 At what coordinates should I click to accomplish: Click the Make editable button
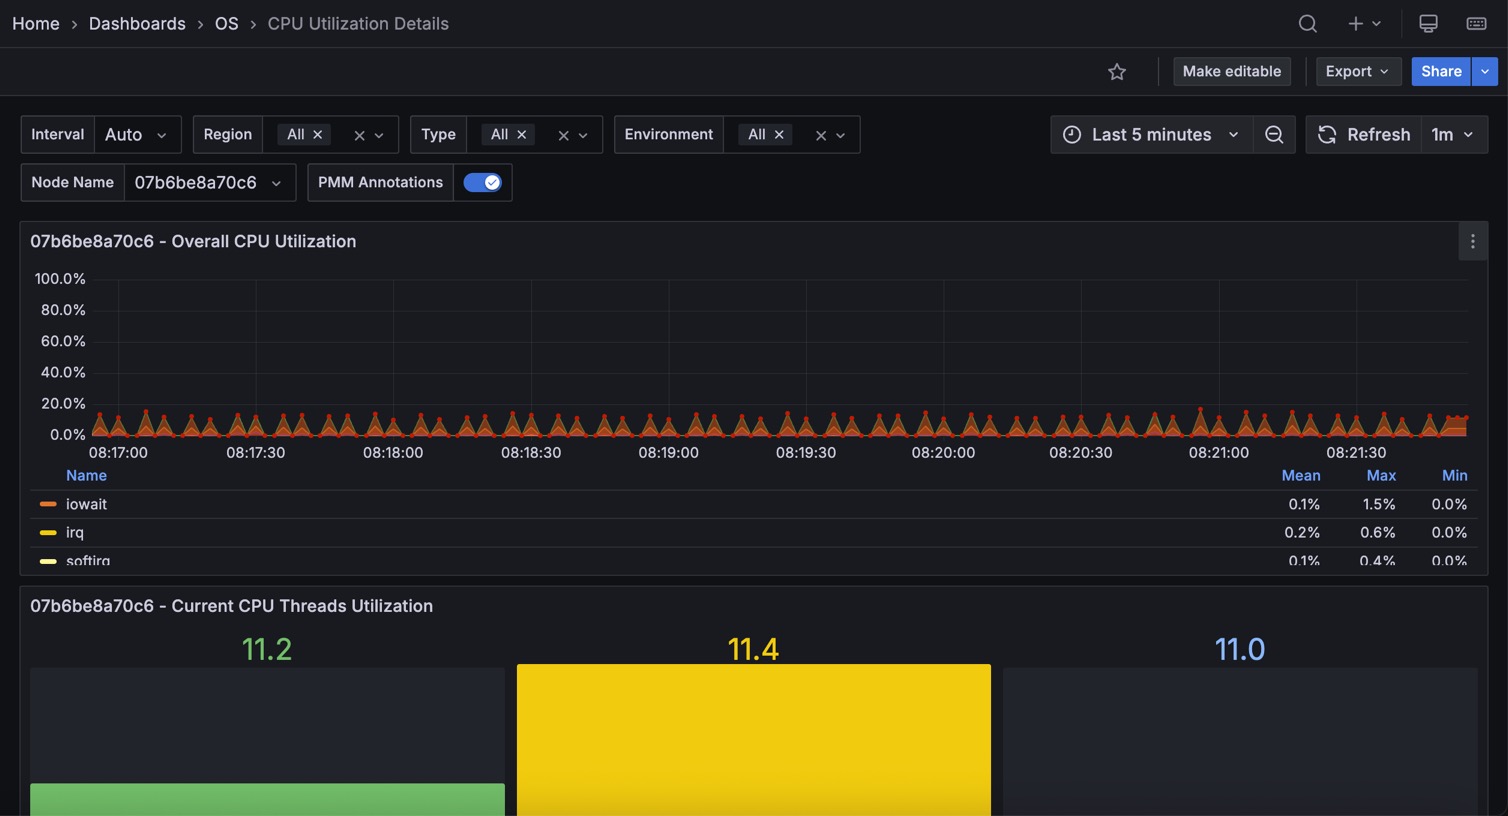(x=1231, y=71)
